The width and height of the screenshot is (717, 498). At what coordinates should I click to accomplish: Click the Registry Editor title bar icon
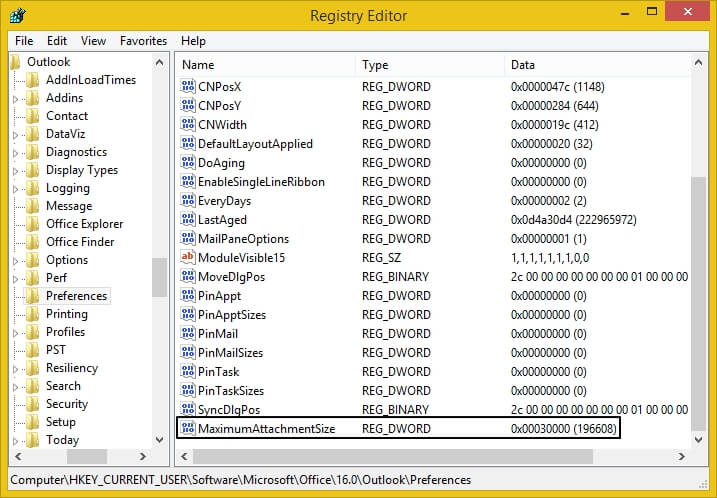click(x=18, y=16)
